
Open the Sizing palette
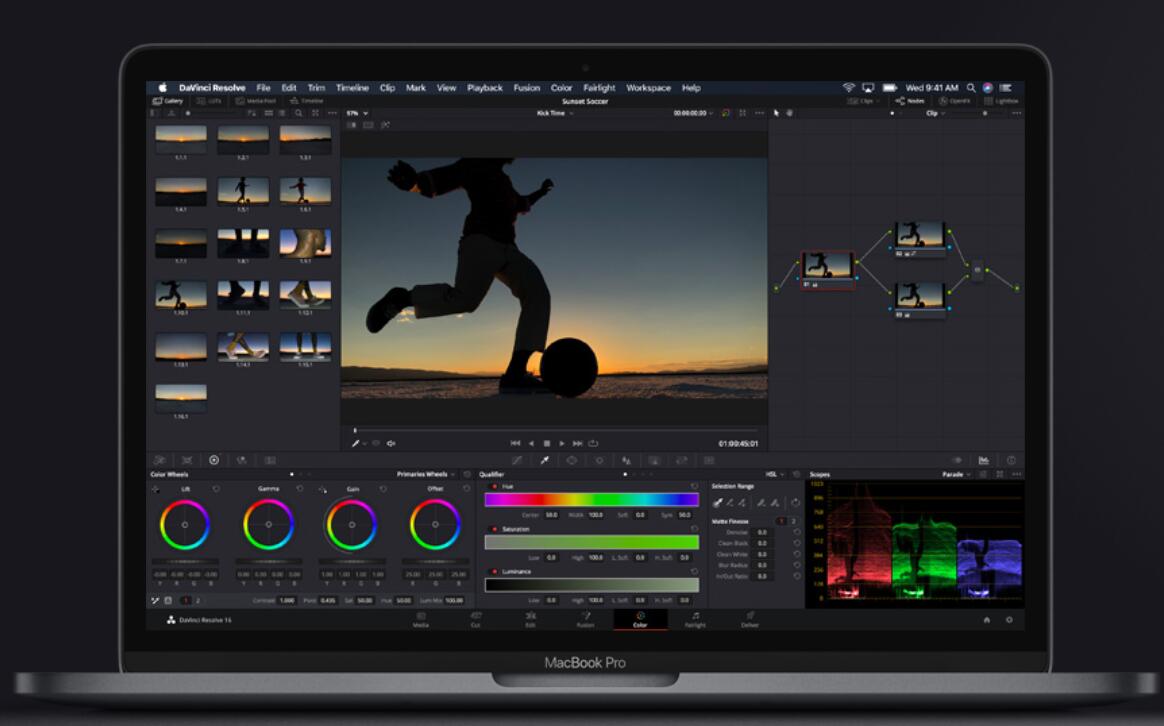681,460
